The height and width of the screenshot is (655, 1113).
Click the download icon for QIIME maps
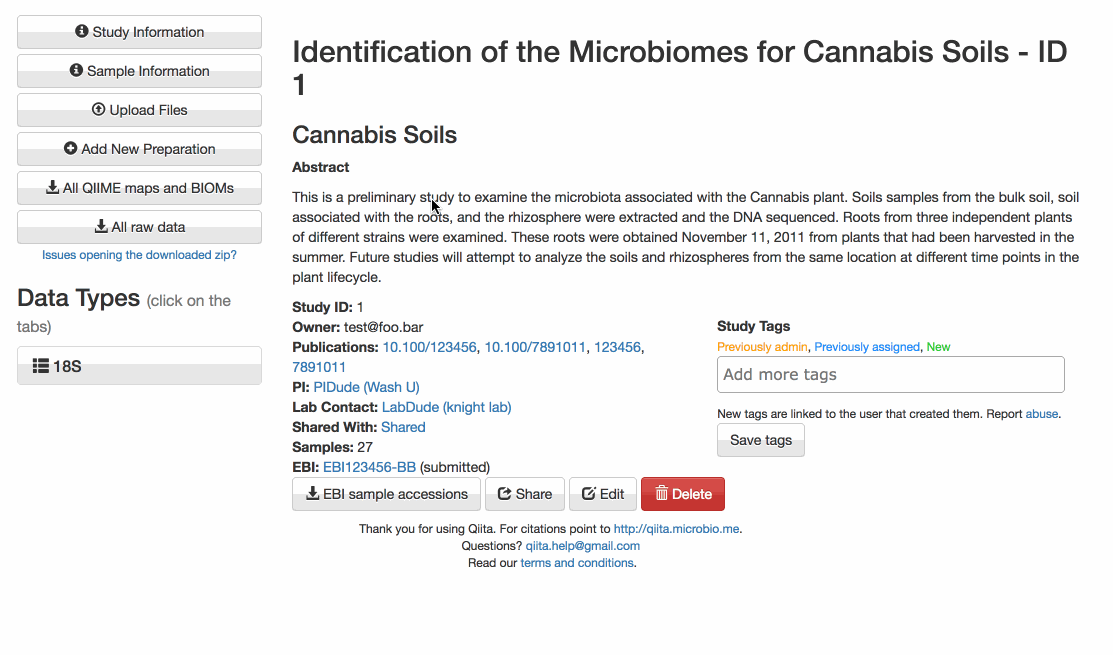(52, 188)
